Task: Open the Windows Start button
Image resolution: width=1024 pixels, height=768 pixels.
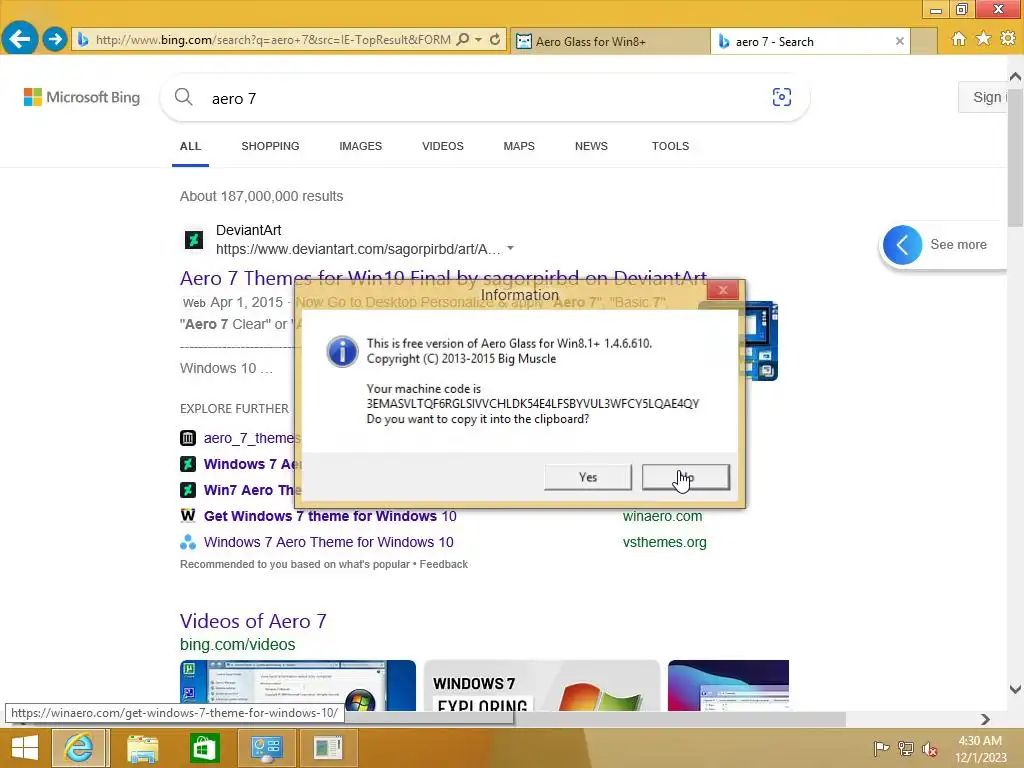Action: tap(25, 748)
